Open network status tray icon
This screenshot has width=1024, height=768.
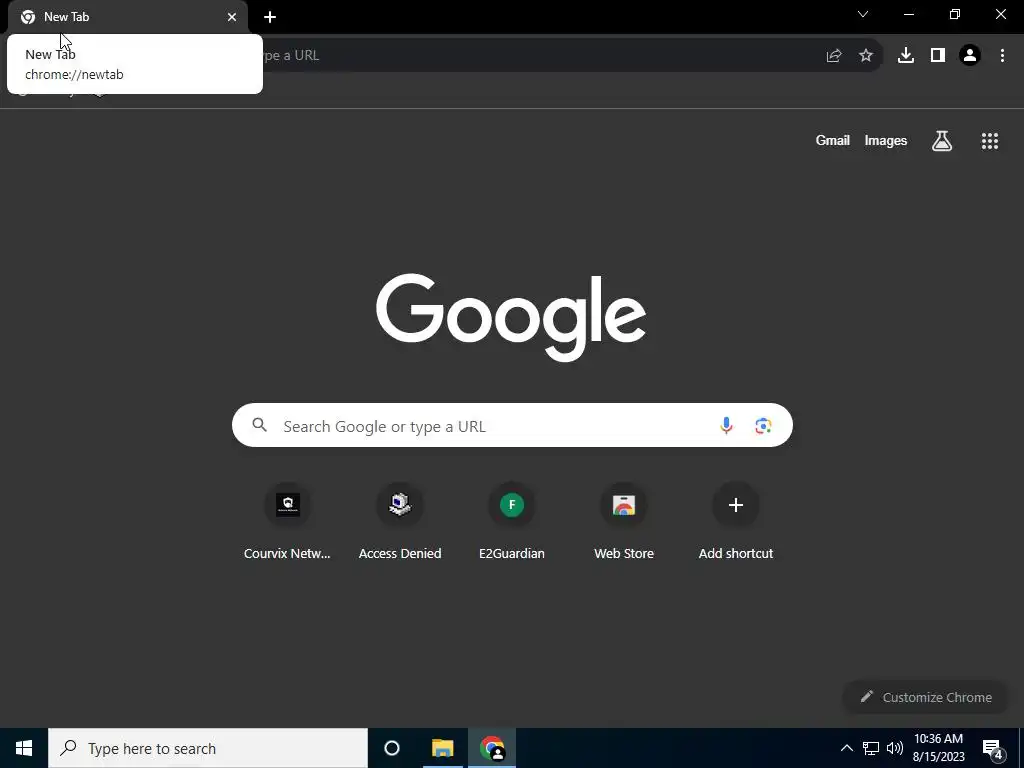tap(871, 748)
